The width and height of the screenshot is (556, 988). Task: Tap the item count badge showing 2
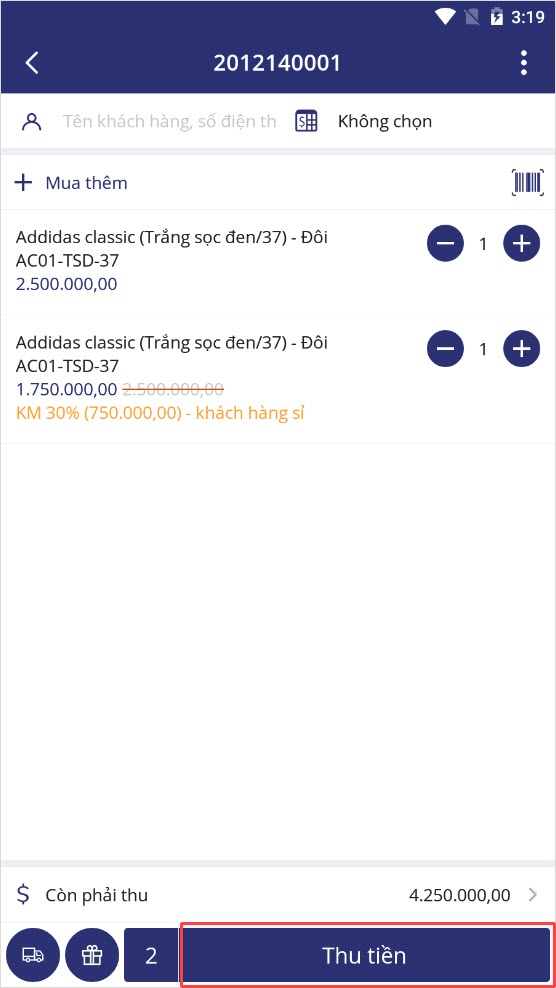point(151,955)
